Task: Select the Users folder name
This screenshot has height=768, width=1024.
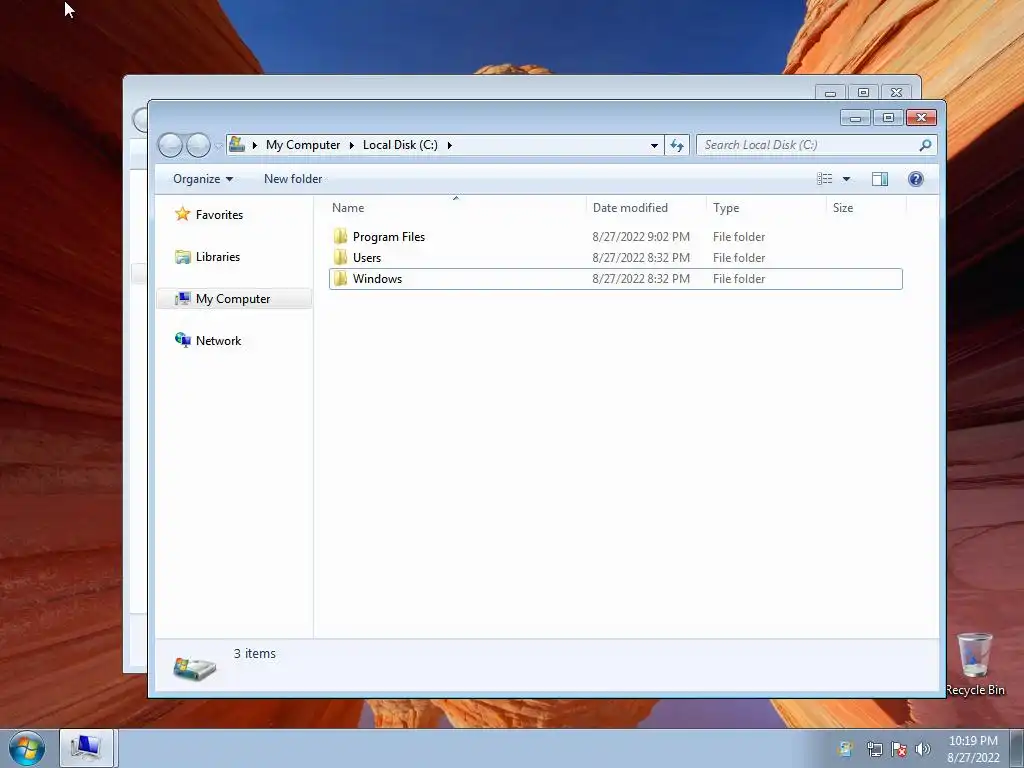Action: pos(366,257)
